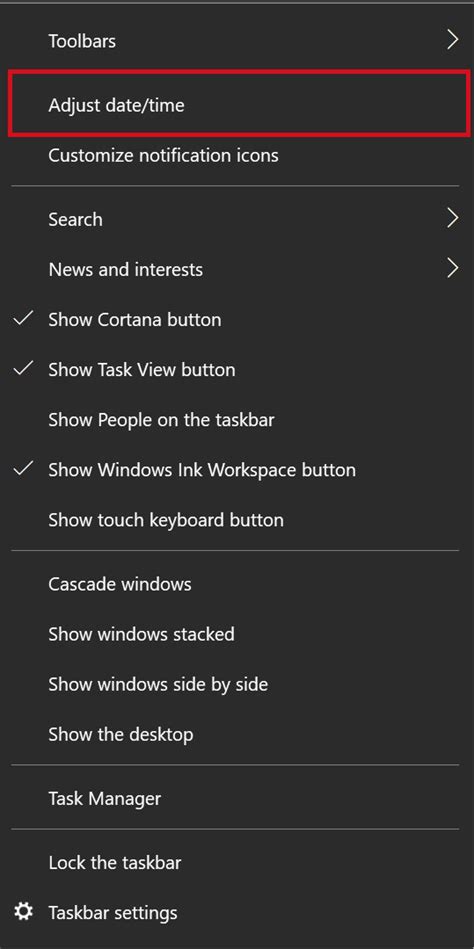Choose Customize notification icons
474x949 pixels.
pyautogui.click(x=163, y=156)
